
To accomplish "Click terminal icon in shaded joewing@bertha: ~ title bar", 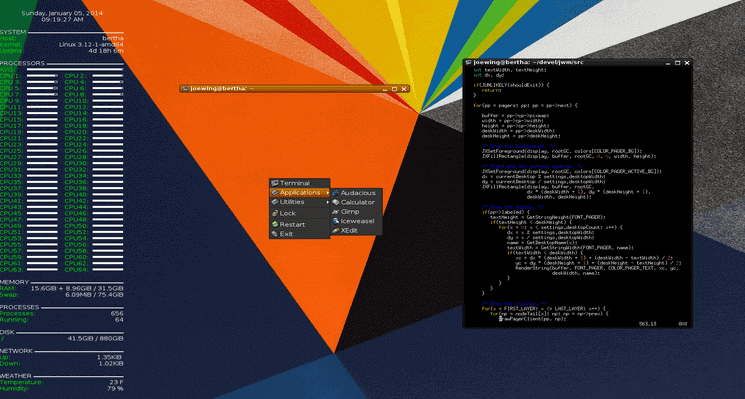I will pyautogui.click(x=185, y=88).
